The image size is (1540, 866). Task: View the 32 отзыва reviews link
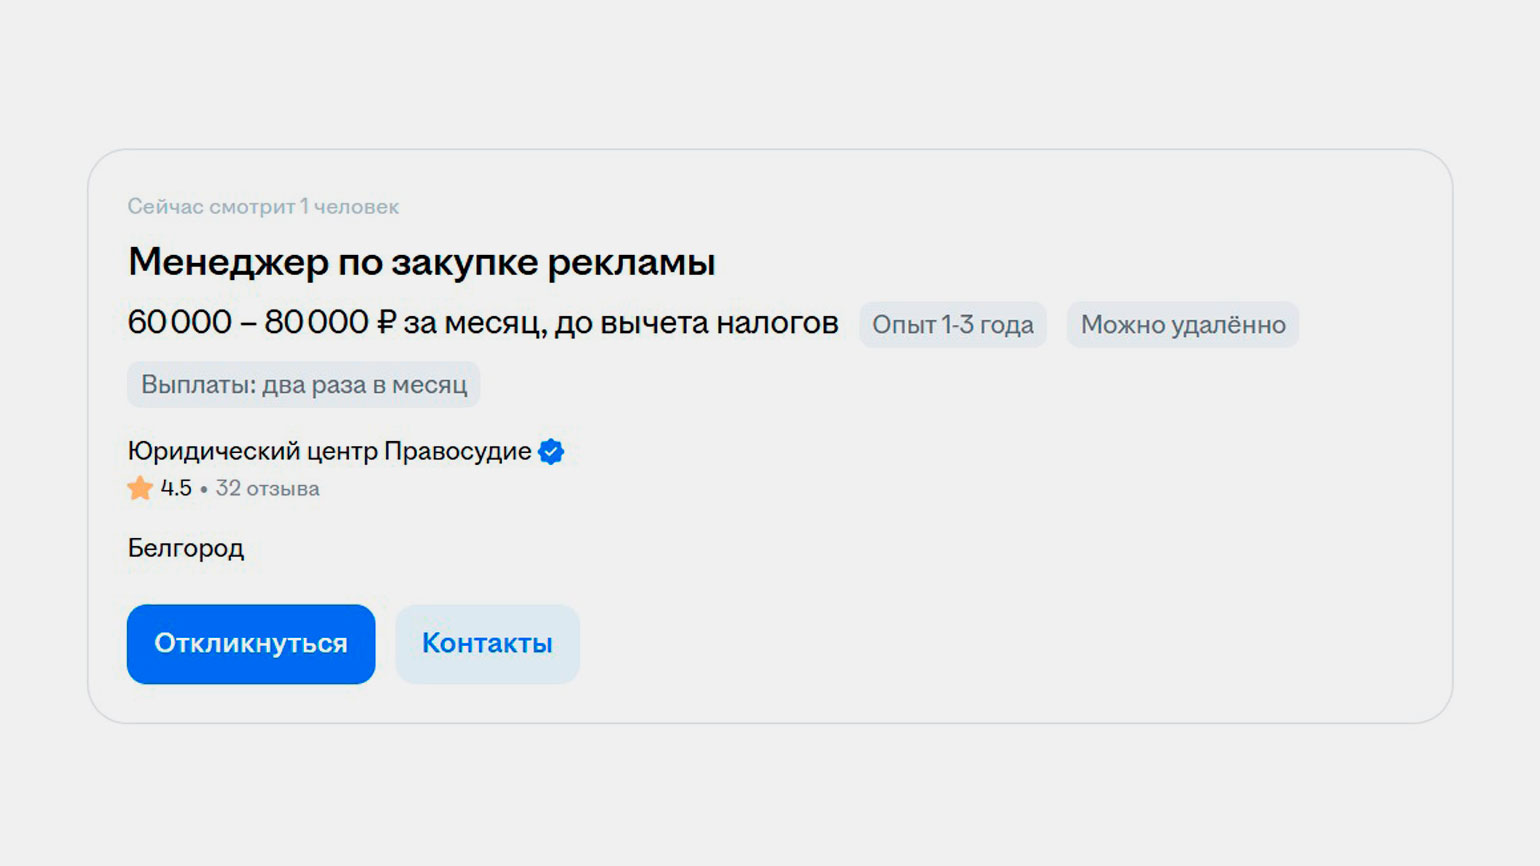(267, 489)
